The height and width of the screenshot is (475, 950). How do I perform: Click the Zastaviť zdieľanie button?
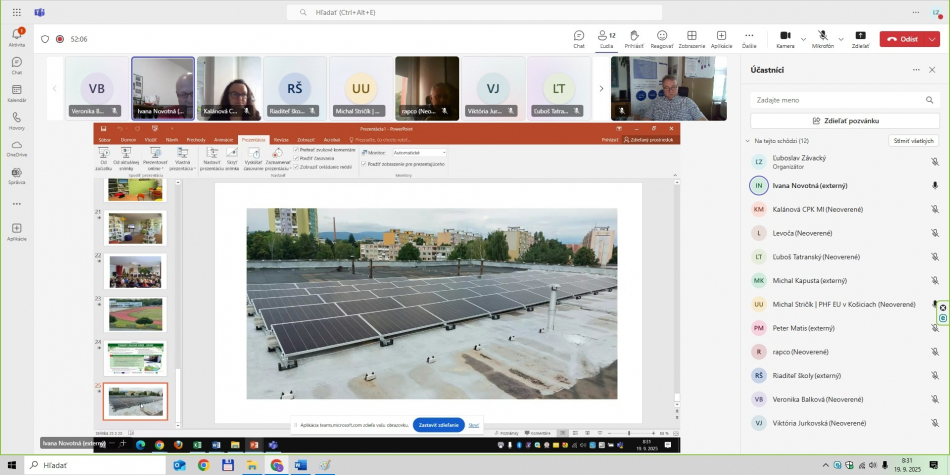(438, 425)
